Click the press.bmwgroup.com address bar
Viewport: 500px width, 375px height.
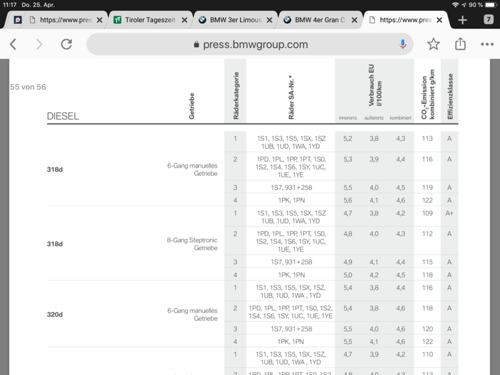click(250, 44)
